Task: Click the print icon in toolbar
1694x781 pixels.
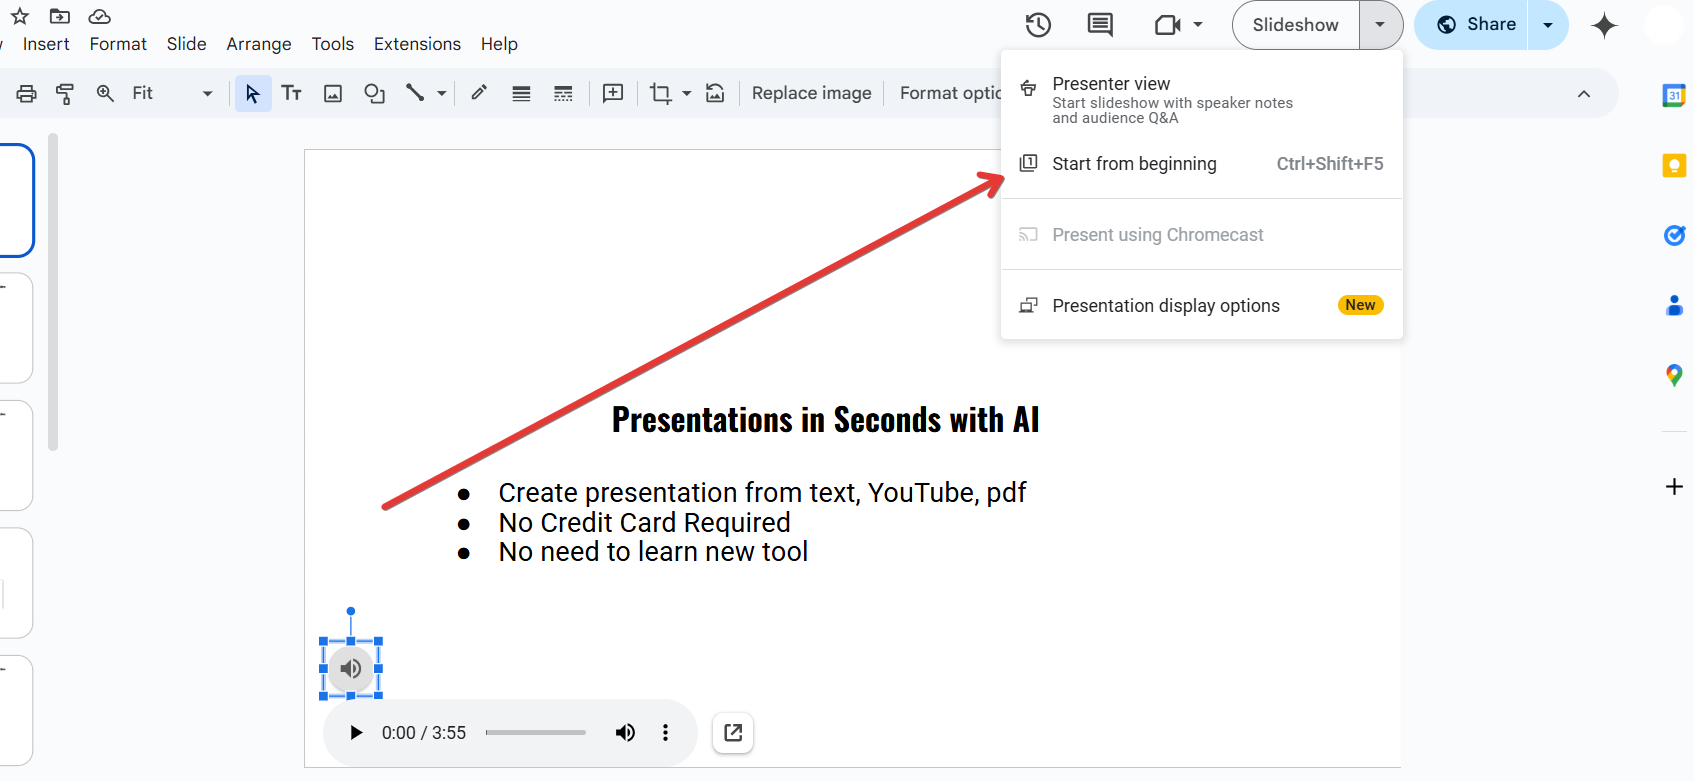Action: click(27, 94)
